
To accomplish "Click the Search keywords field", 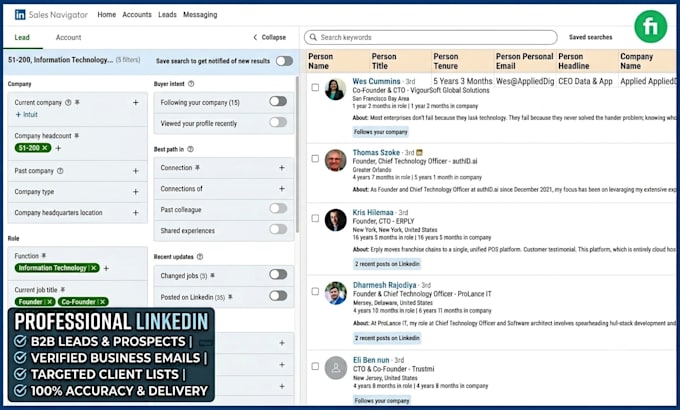I will (431, 37).
